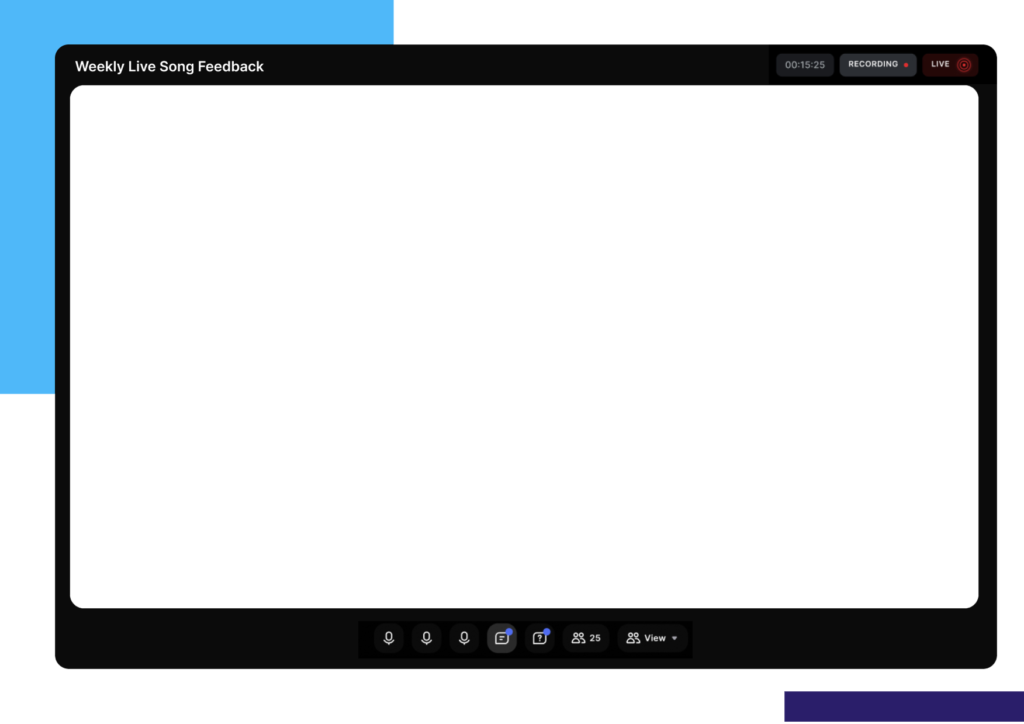Click the 00:15:25 session timer
This screenshot has height=724, width=1024.
804,64
